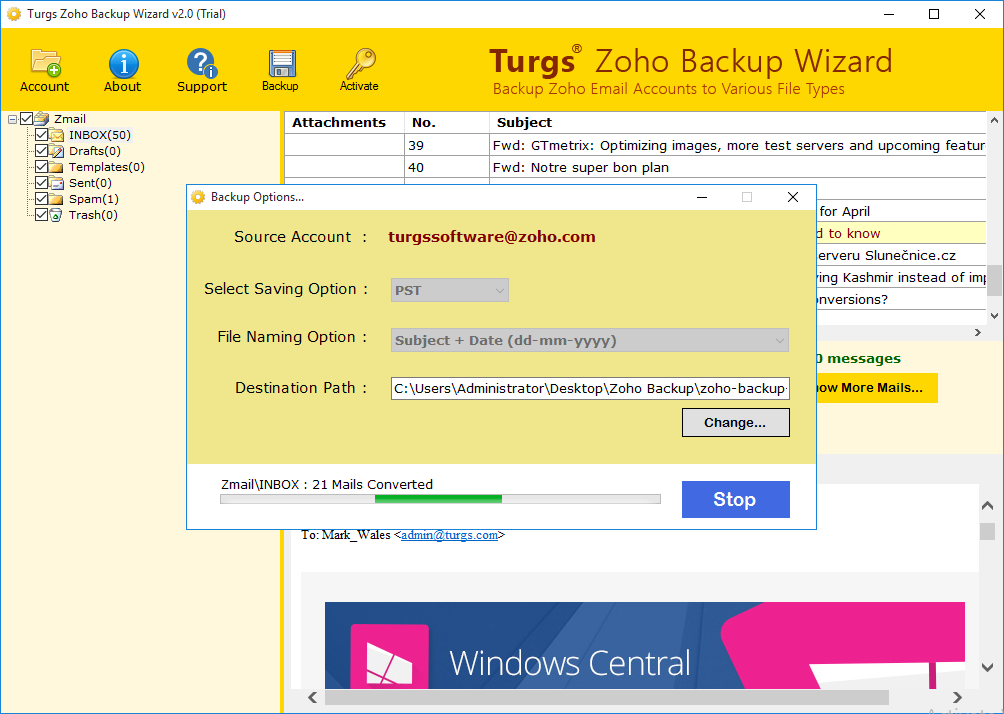Click the Trash bin icon
Viewport: 1004px width, 714px height.
pos(57,215)
